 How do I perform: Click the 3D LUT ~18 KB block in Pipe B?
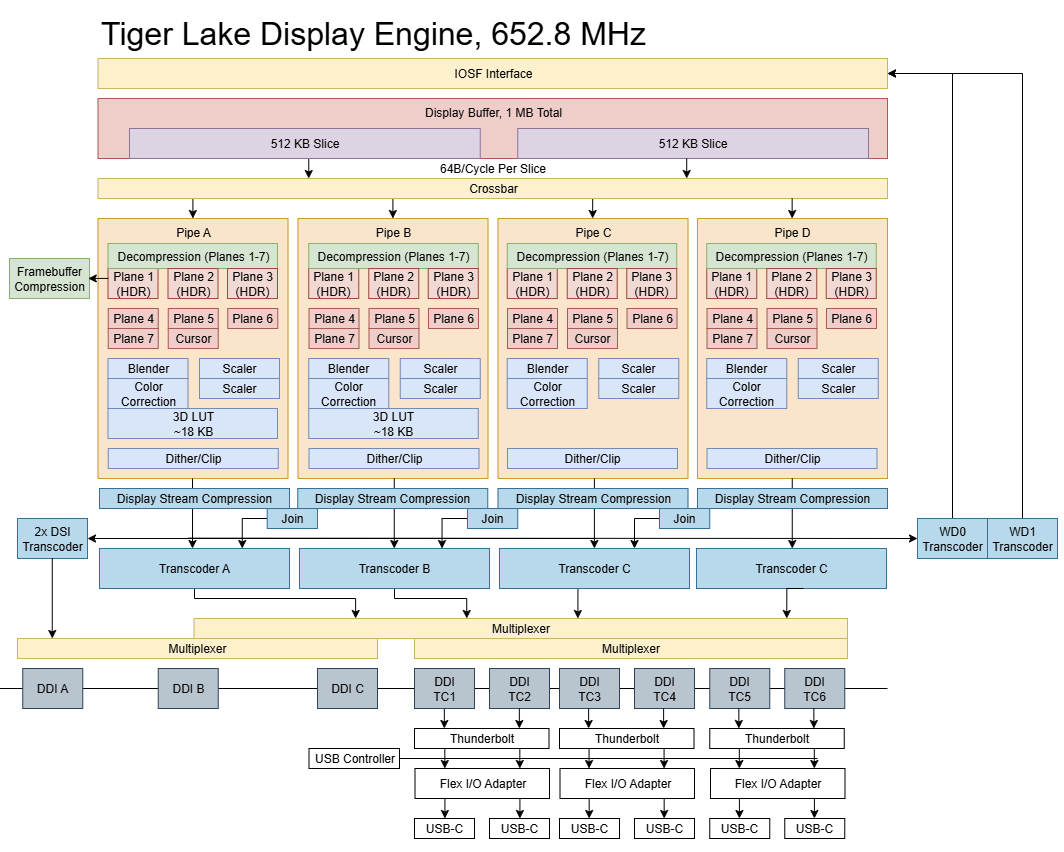pos(394,423)
